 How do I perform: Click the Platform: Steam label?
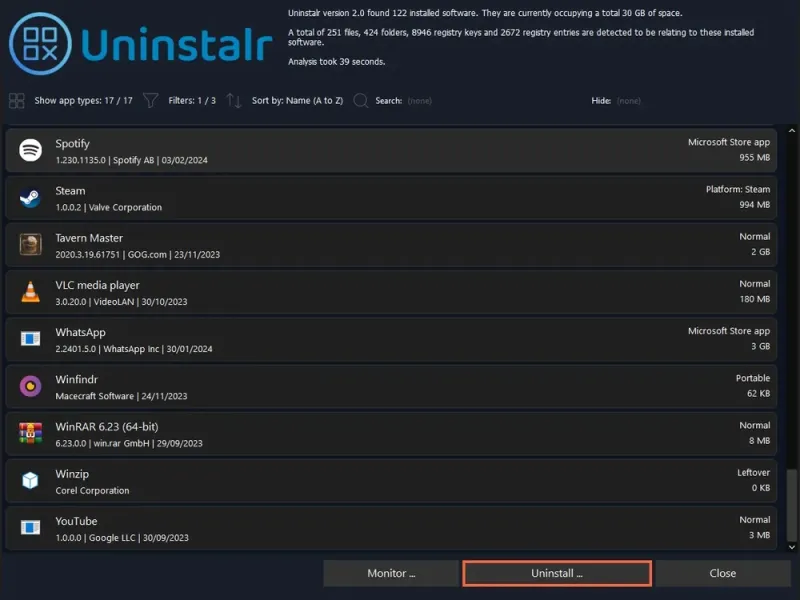pyautogui.click(x=738, y=189)
